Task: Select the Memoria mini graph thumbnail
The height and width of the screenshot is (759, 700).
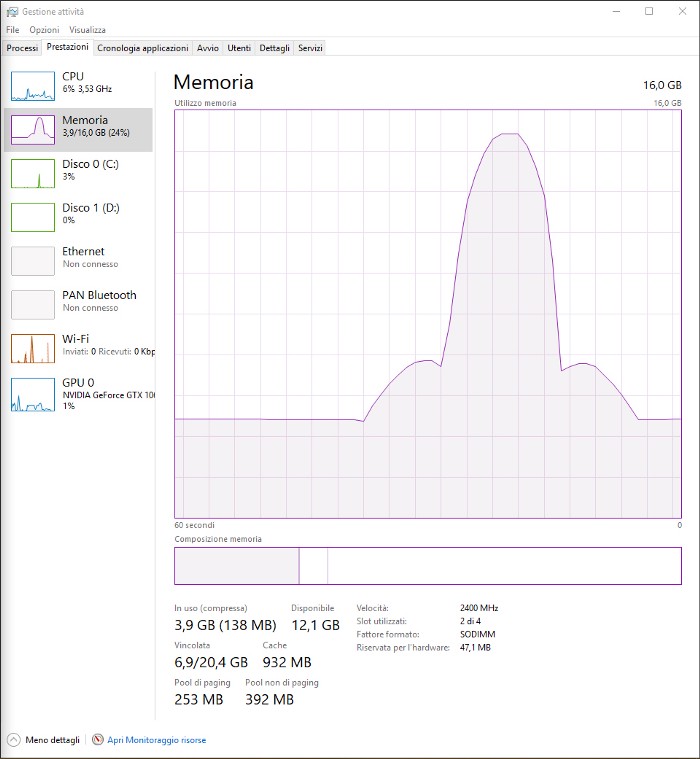Action: coord(33,130)
